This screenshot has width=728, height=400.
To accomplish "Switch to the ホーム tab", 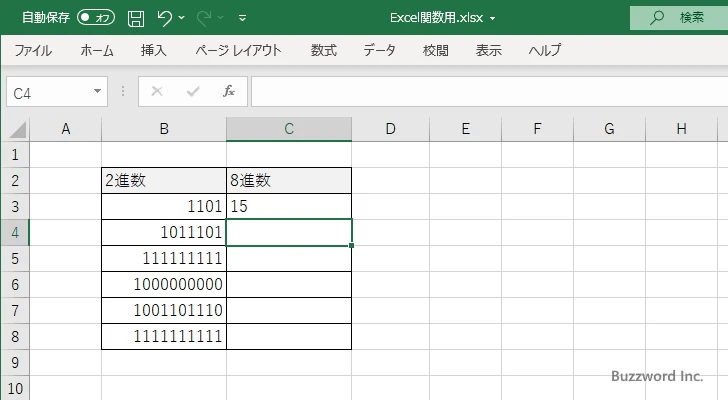I will [97, 50].
